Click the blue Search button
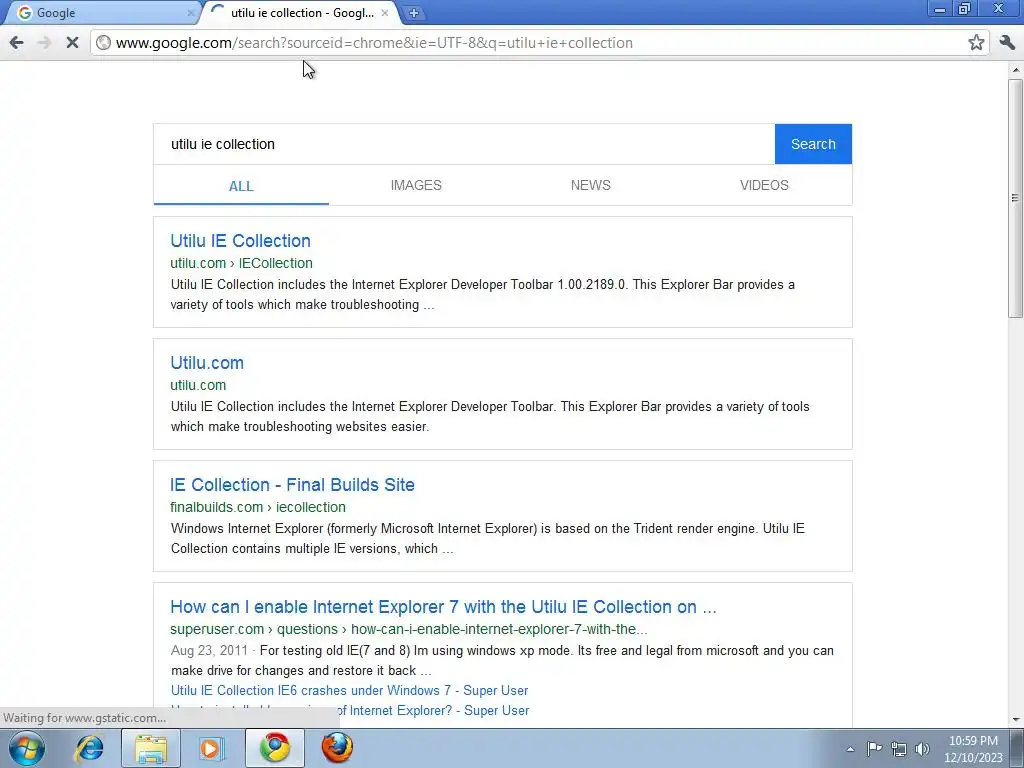 pos(813,144)
